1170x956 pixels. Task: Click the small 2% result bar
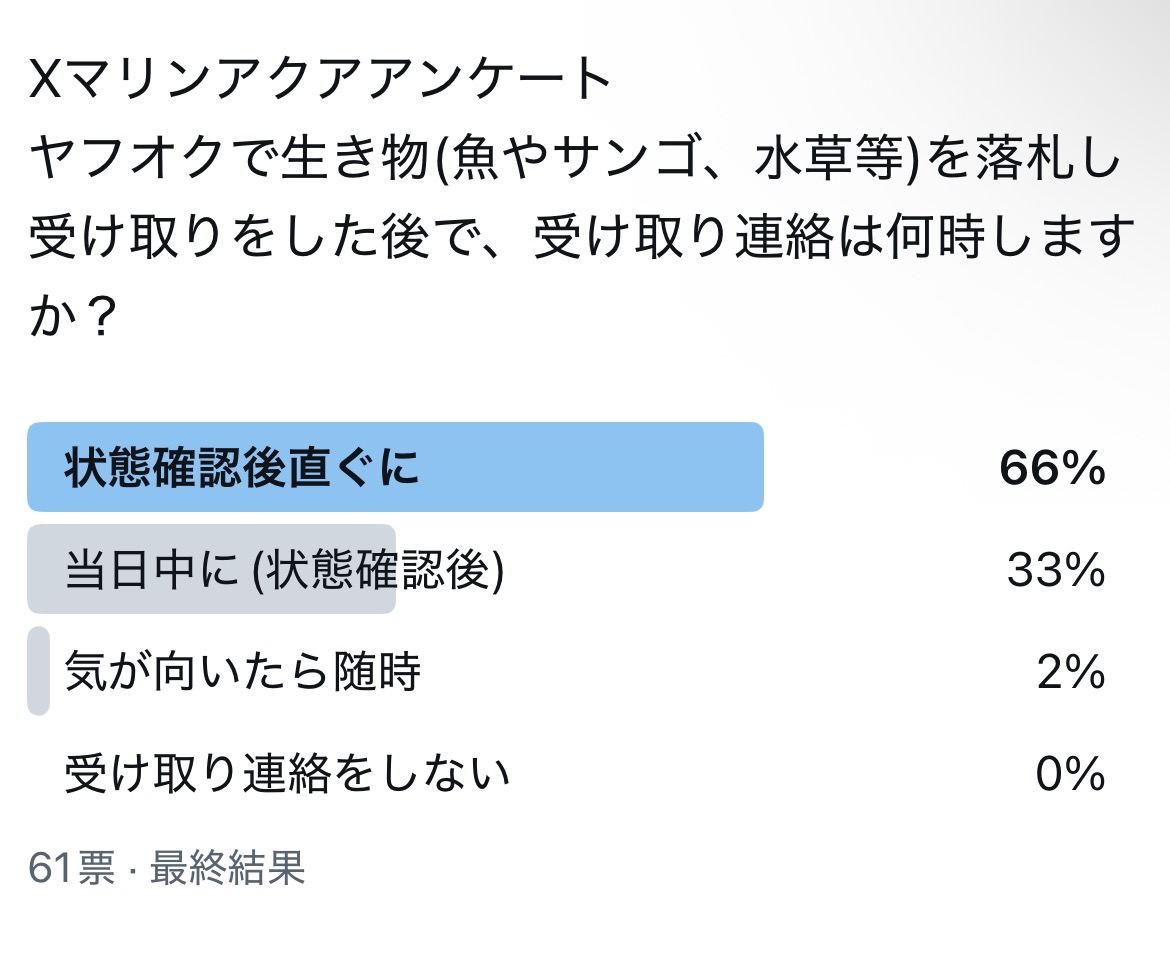[39, 671]
